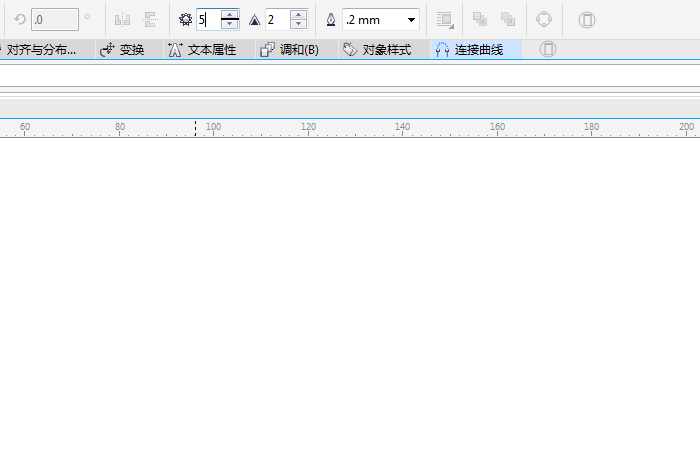The height and width of the screenshot is (450, 700).
Task: Switch to the 文本属性 tab
Action: (202, 49)
